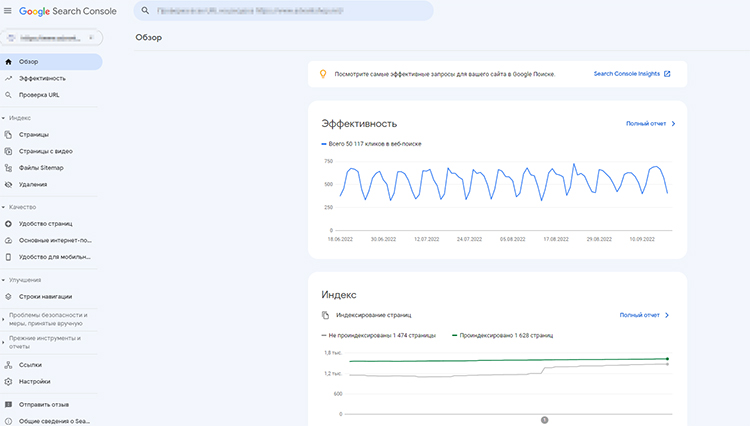Click the lightbulb icon in insights banner
Image resolution: width=750 pixels, height=426 pixels.
click(x=322, y=74)
